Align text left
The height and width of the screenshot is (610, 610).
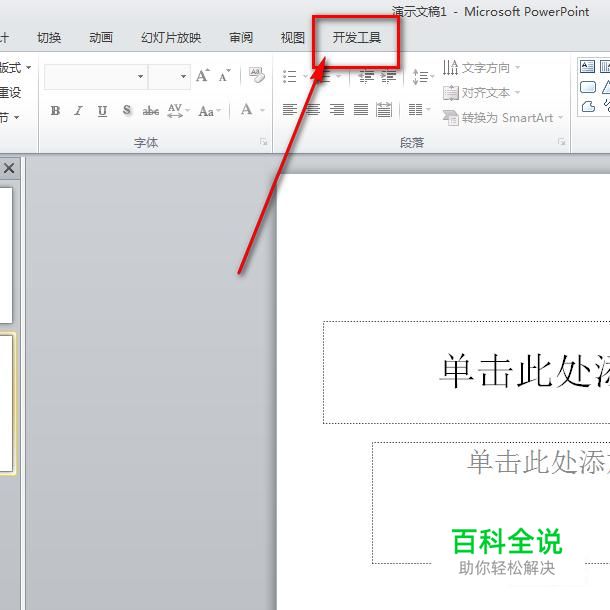[x=290, y=110]
